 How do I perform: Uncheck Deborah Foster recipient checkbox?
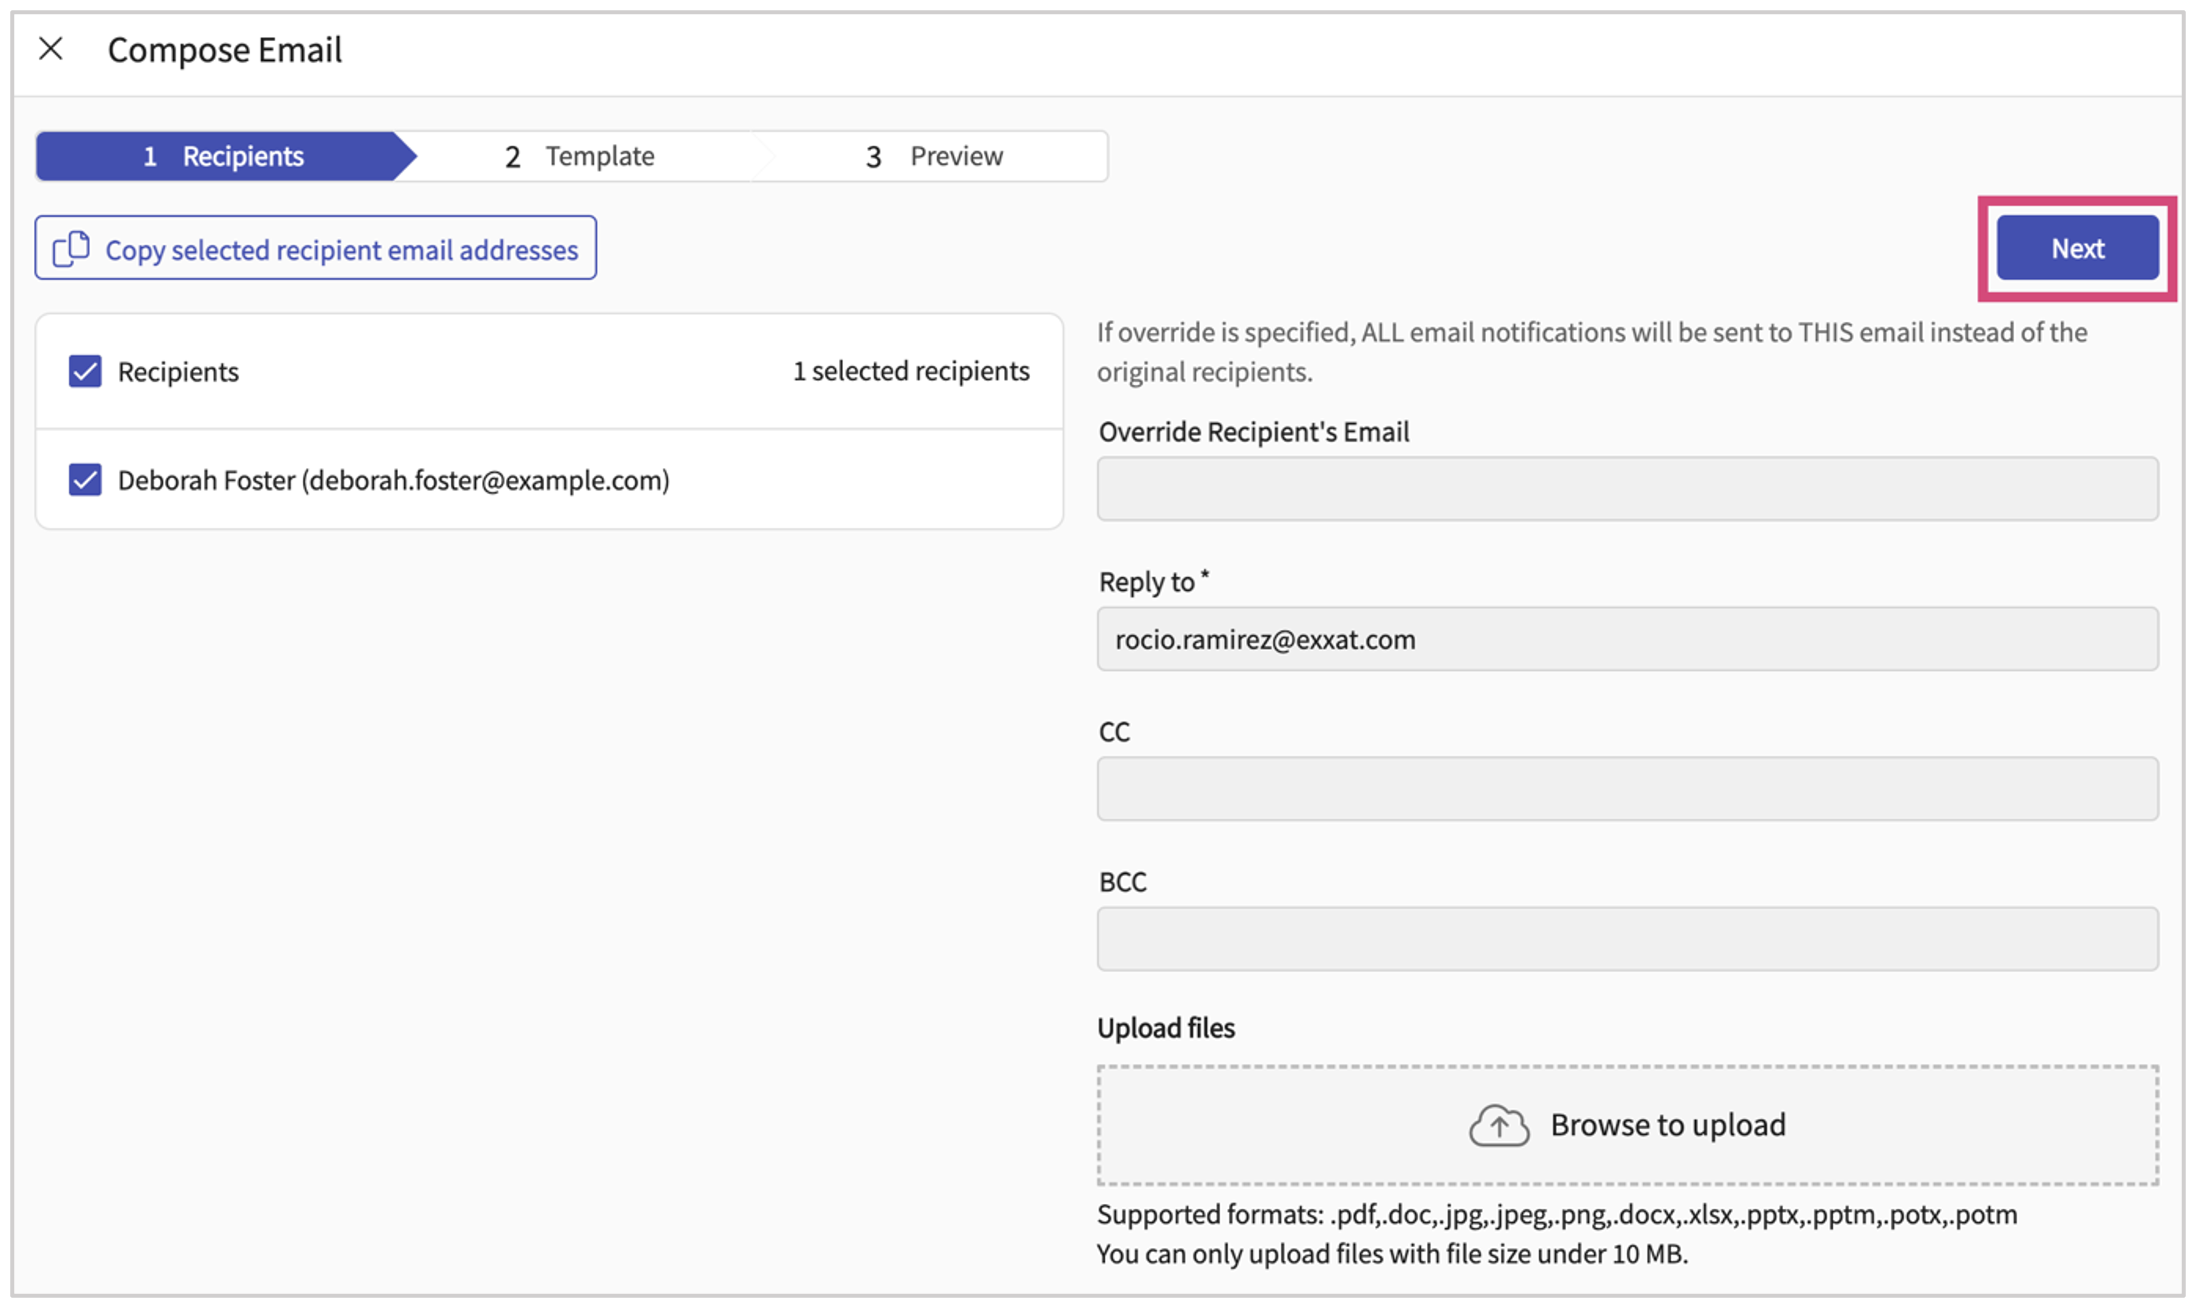tap(85, 480)
